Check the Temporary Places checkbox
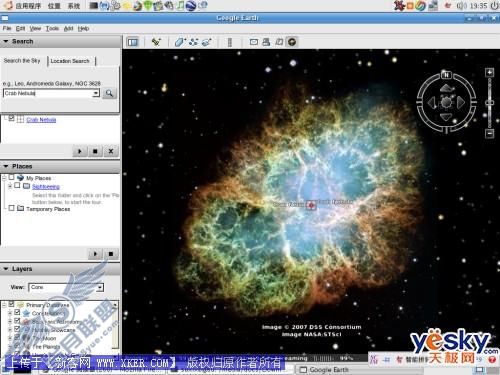This screenshot has width=500, height=375. tap(12, 208)
